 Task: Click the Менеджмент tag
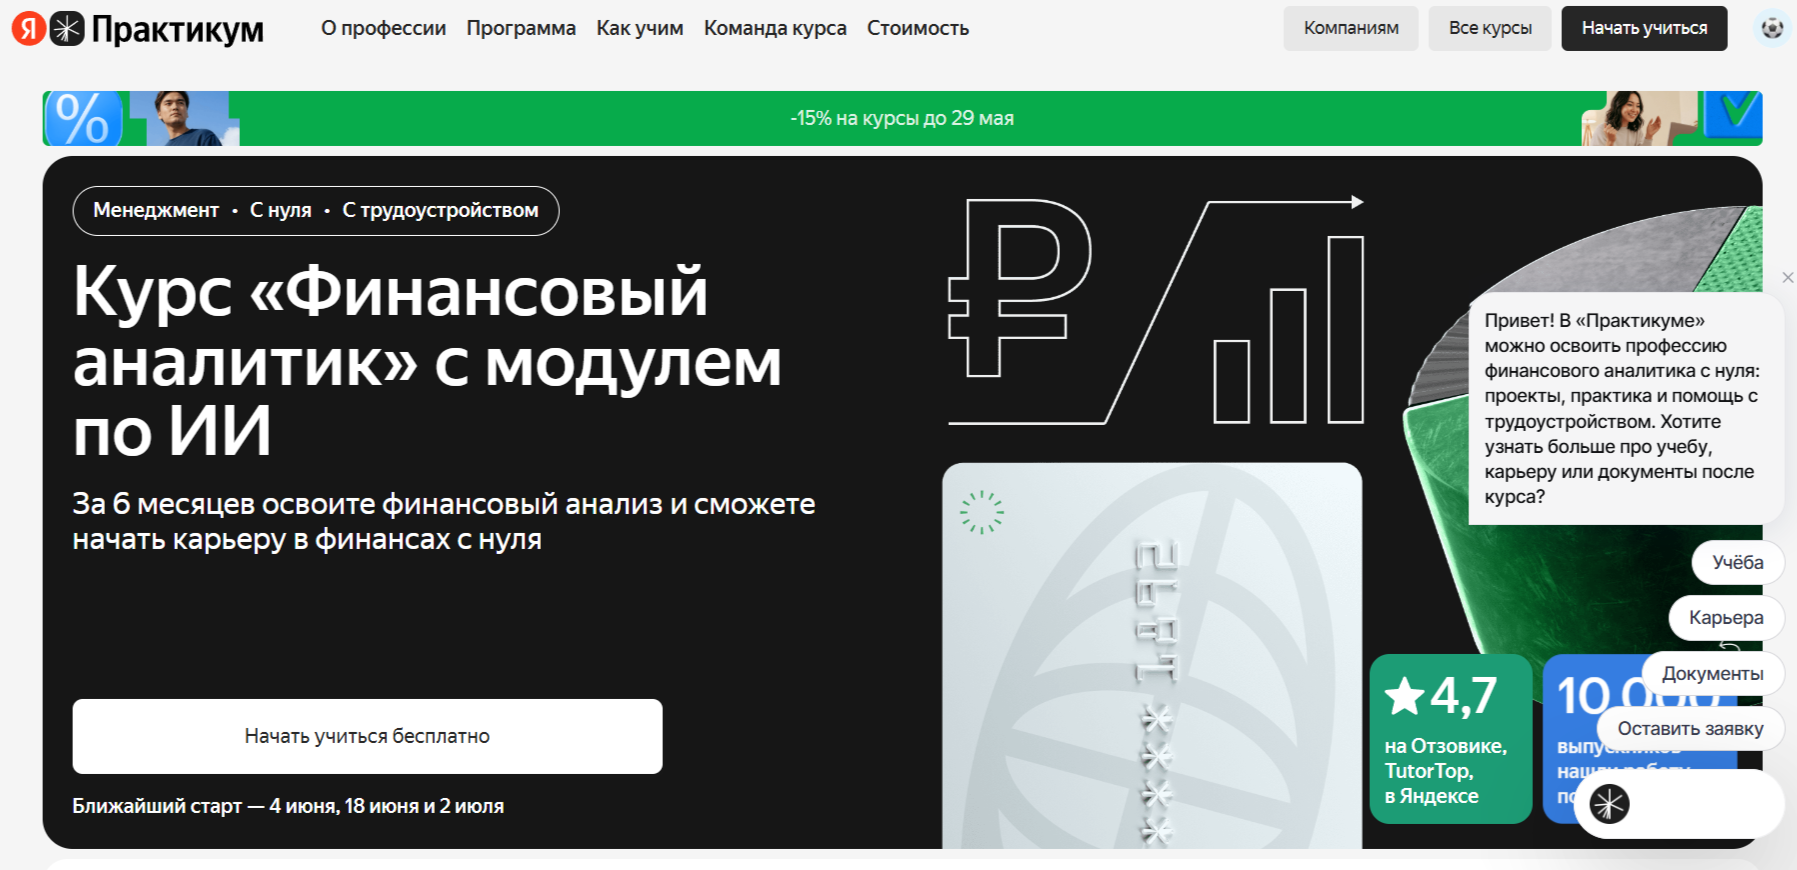click(x=156, y=210)
